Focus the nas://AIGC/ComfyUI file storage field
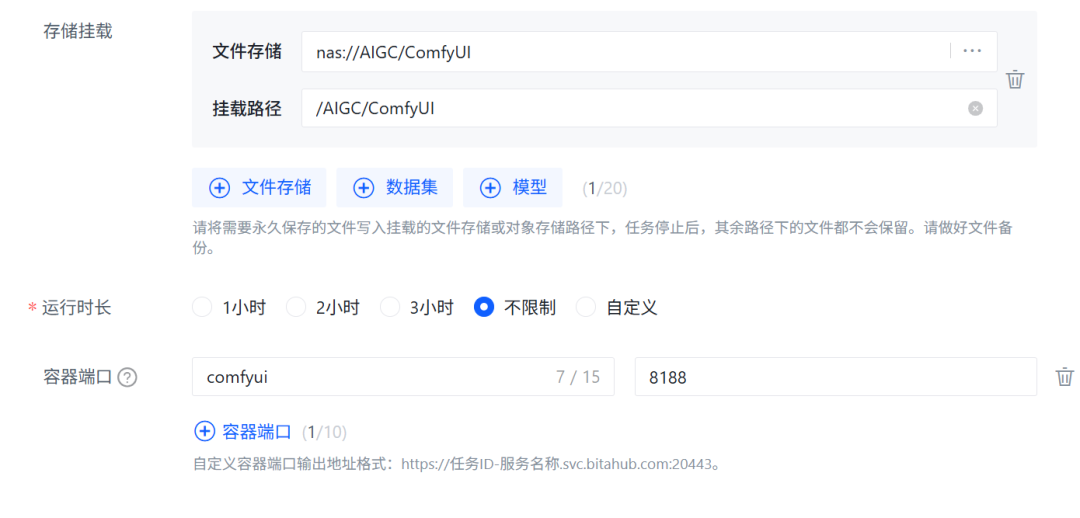Viewport: 1080px width, 518px height. click(650, 52)
